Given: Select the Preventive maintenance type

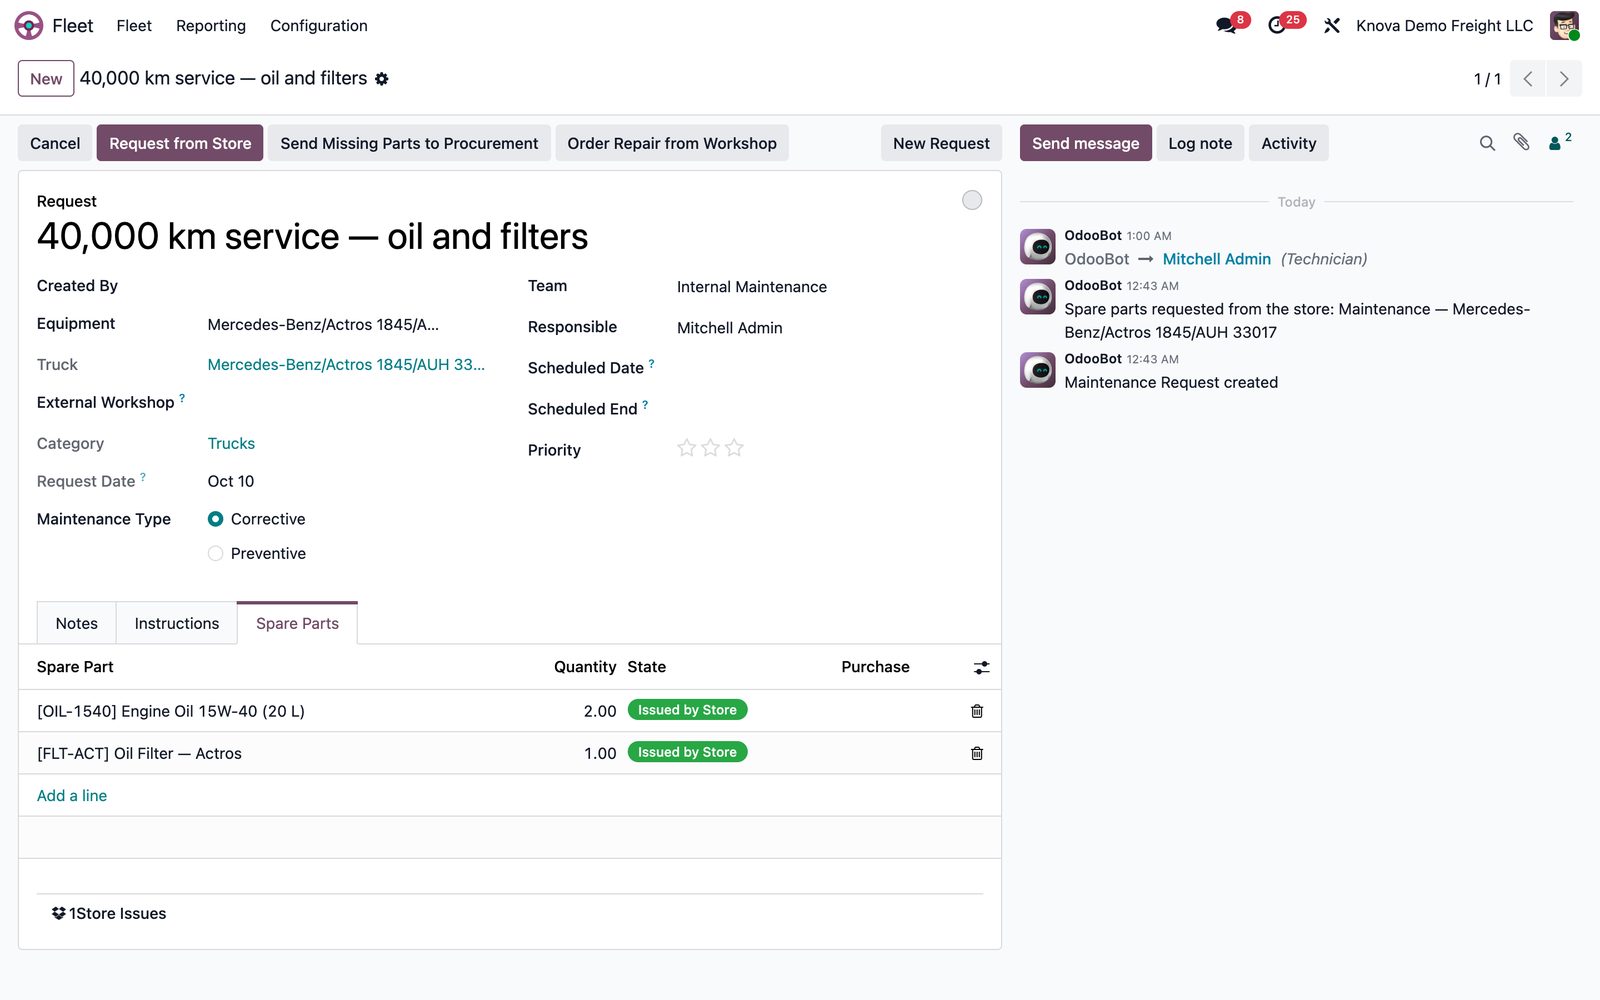Looking at the screenshot, I should pos(215,553).
